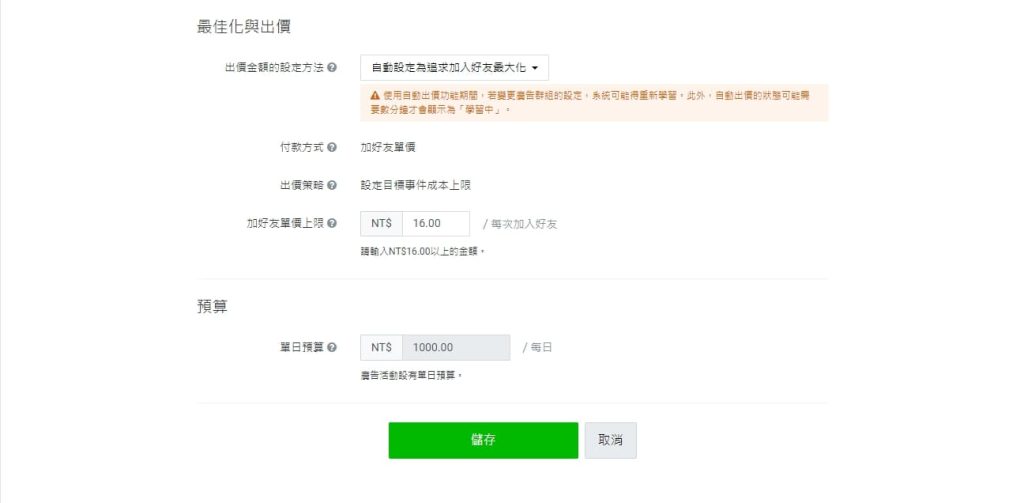Open the 自動設定為追求加入好友最大化 dropdown
The width and height of the screenshot is (1024, 503).
click(454, 68)
